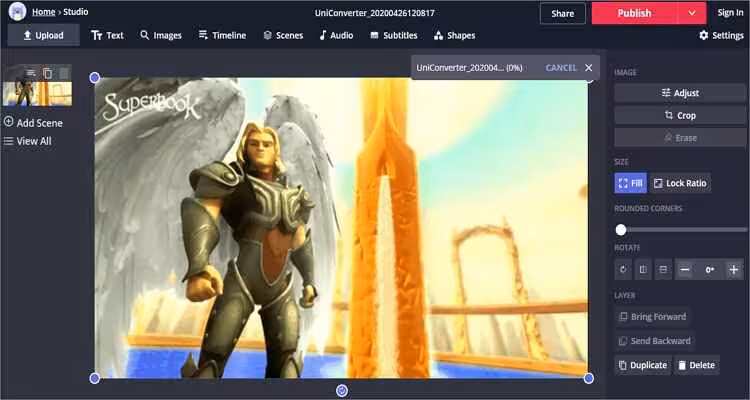The width and height of the screenshot is (750, 400).
Task: Click the bottom-right resize handle of the image
Action: point(589,378)
